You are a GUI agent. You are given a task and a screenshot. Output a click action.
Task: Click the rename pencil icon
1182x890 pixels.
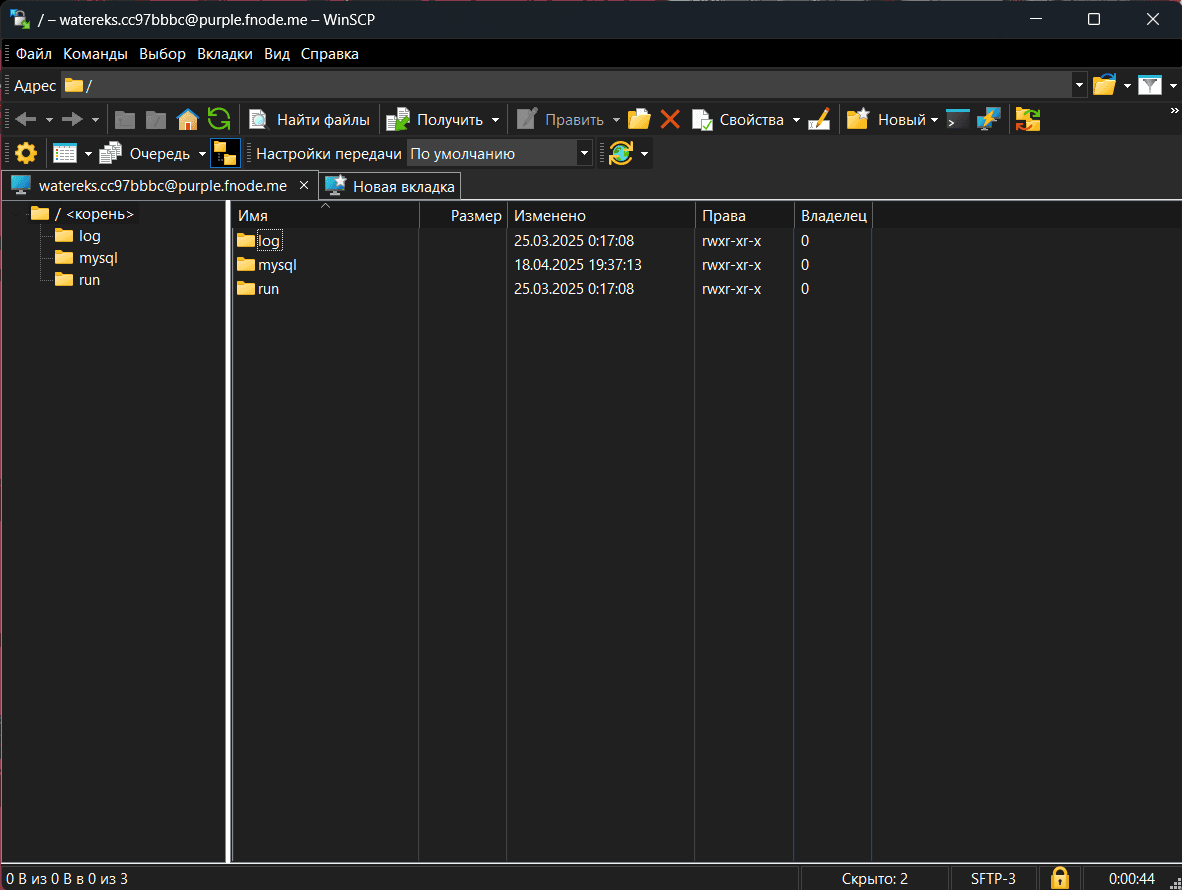(819, 120)
